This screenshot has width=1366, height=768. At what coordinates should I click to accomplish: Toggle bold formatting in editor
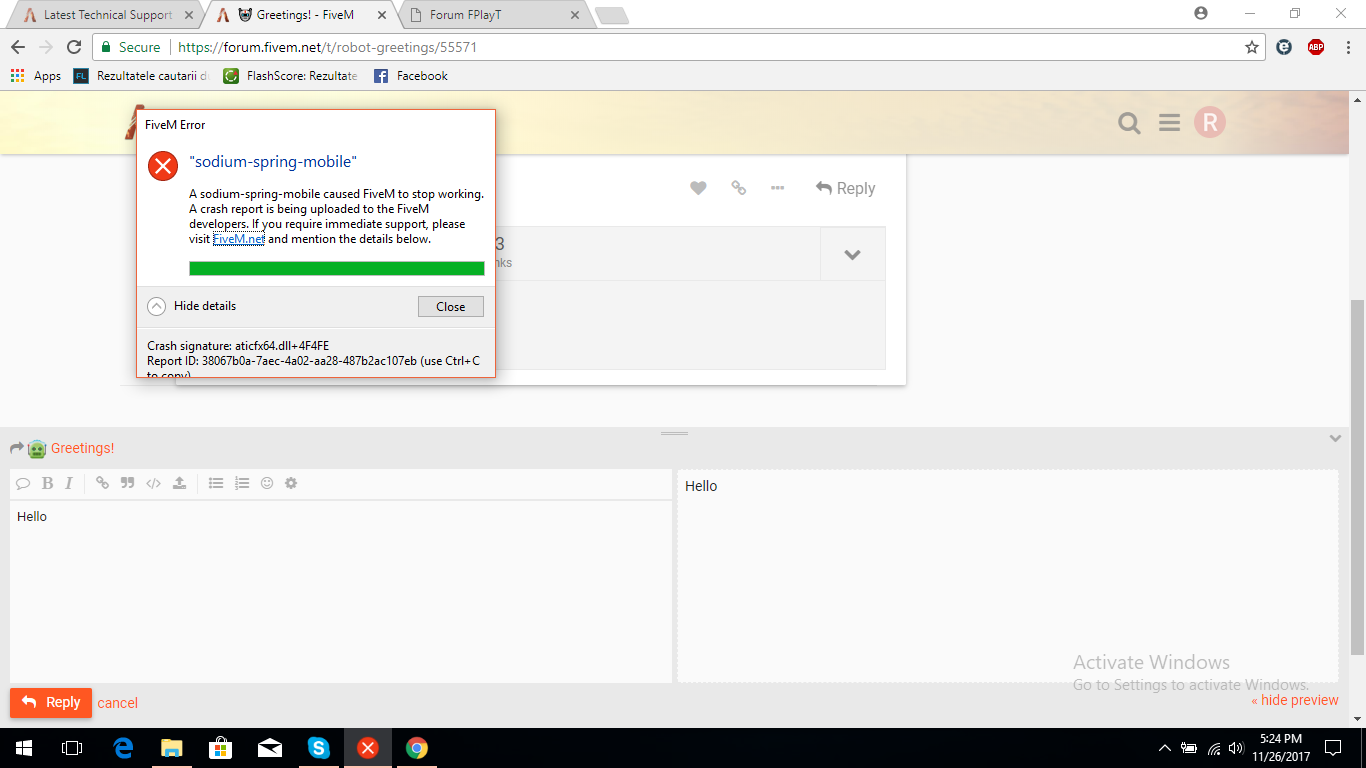[47, 483]
